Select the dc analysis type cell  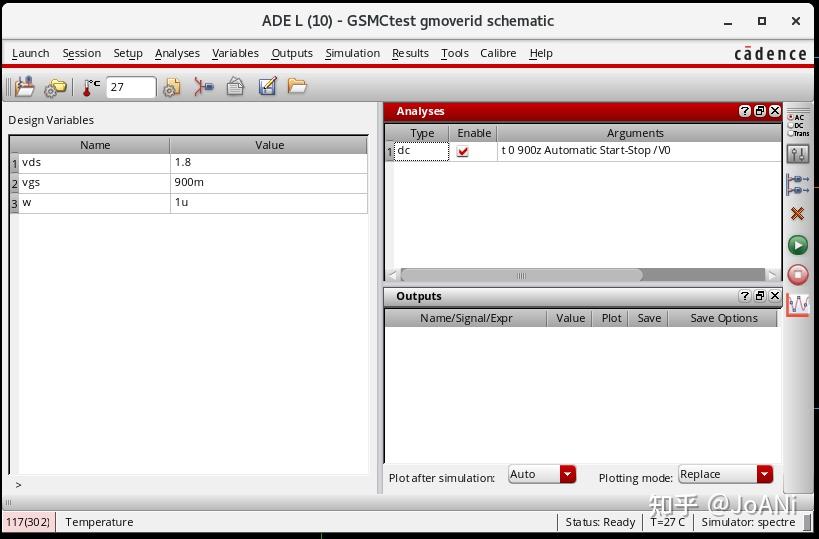coord(421,151)
